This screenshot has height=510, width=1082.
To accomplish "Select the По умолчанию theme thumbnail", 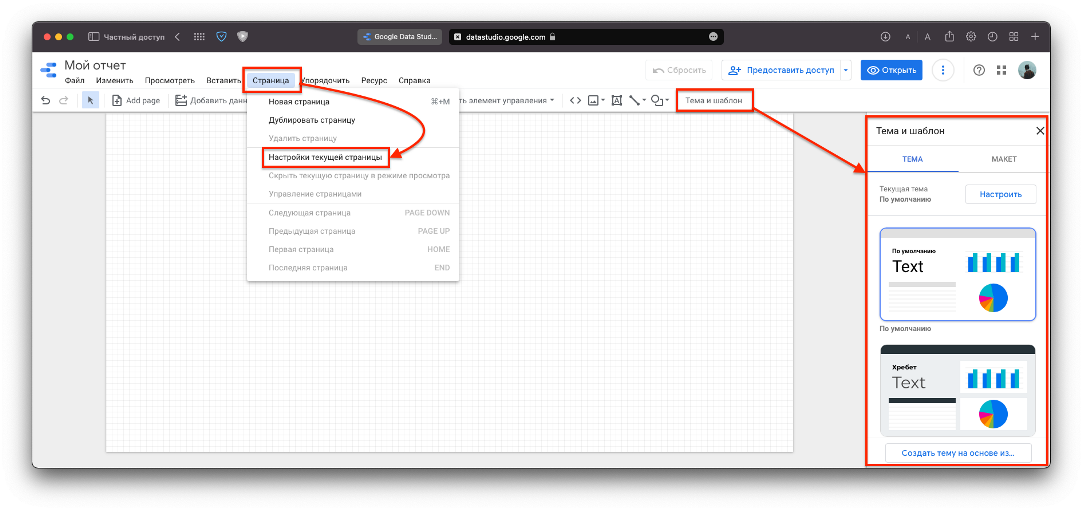I will point(958,275).
